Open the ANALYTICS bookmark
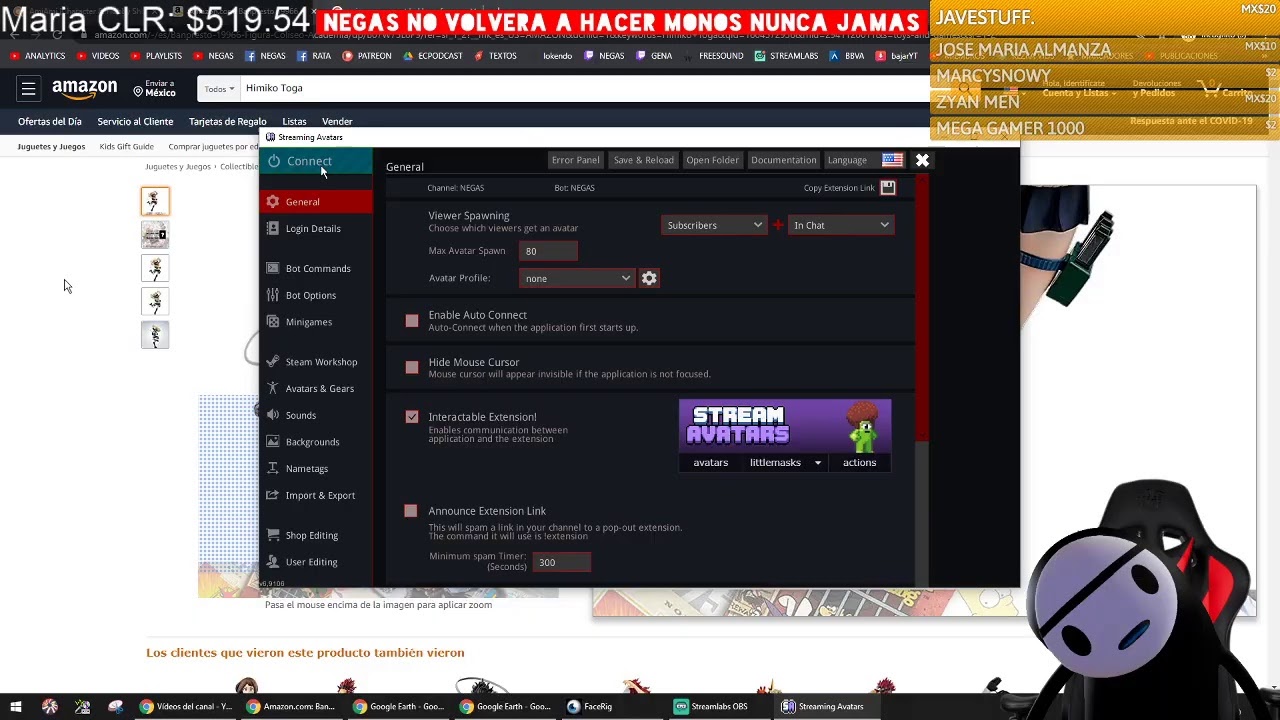The height and width of the screenshot is (720, 1280). [38, 56]
